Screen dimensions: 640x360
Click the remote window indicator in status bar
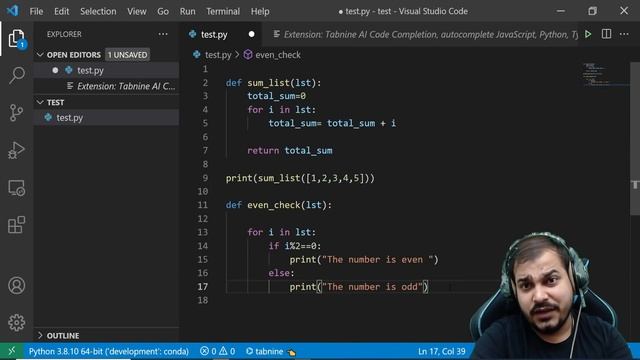(11, 351)
